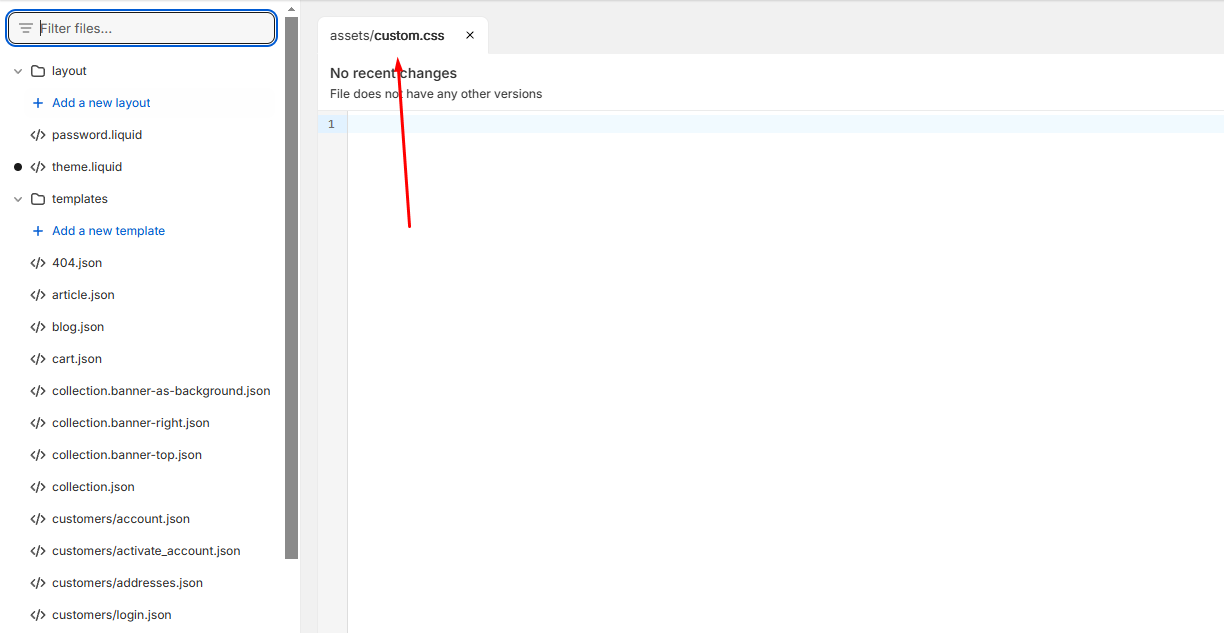Collapse the layout folder chevron
The image size is (1224, 633).
pyautogui.click(x=18, y=71)
